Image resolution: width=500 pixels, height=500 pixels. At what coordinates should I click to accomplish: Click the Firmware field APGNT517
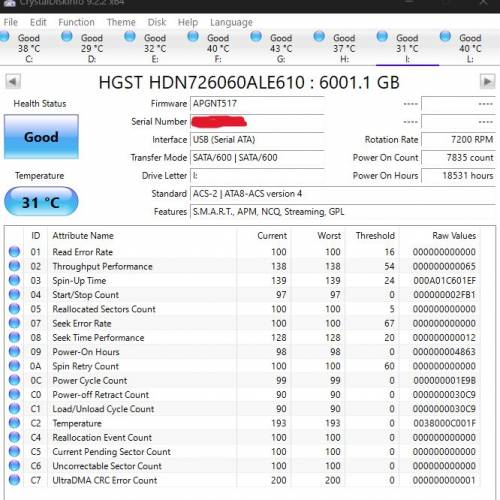coord(257,104)
